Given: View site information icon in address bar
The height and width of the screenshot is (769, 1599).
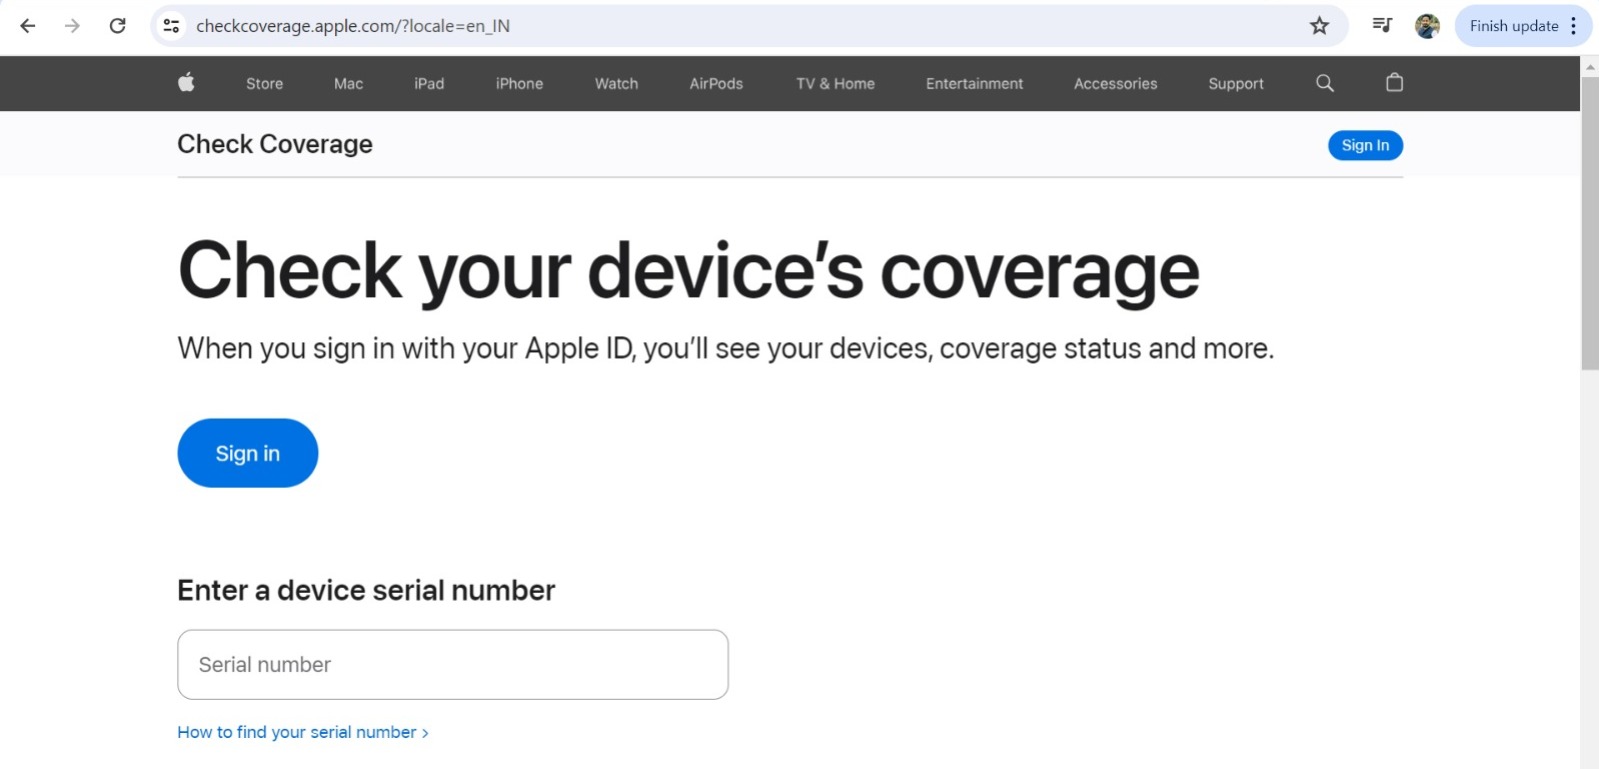Looking at the screenshot, I should point(172,26).
